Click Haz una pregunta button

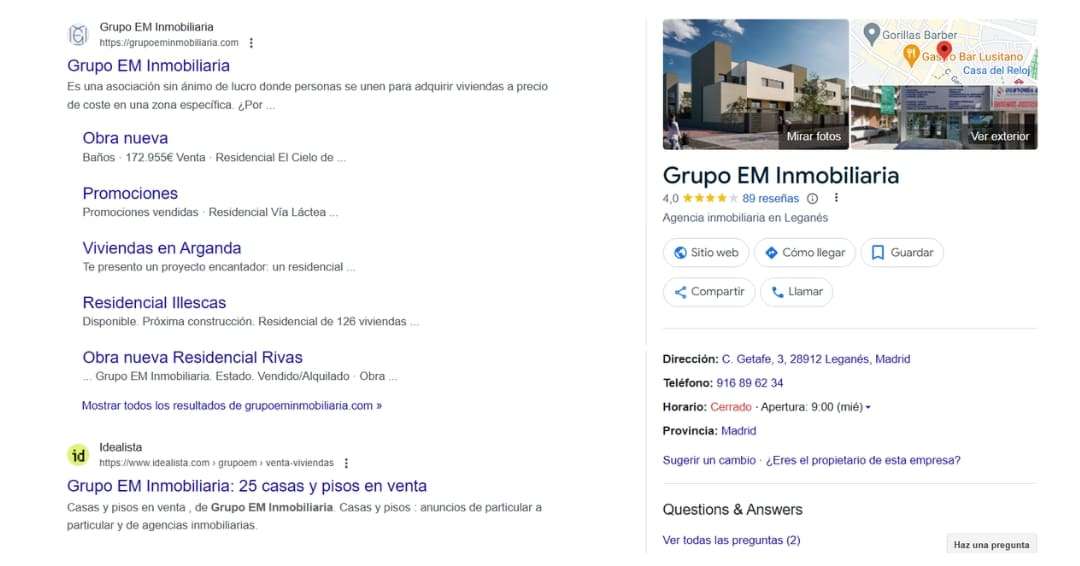[x=991, y=545]
